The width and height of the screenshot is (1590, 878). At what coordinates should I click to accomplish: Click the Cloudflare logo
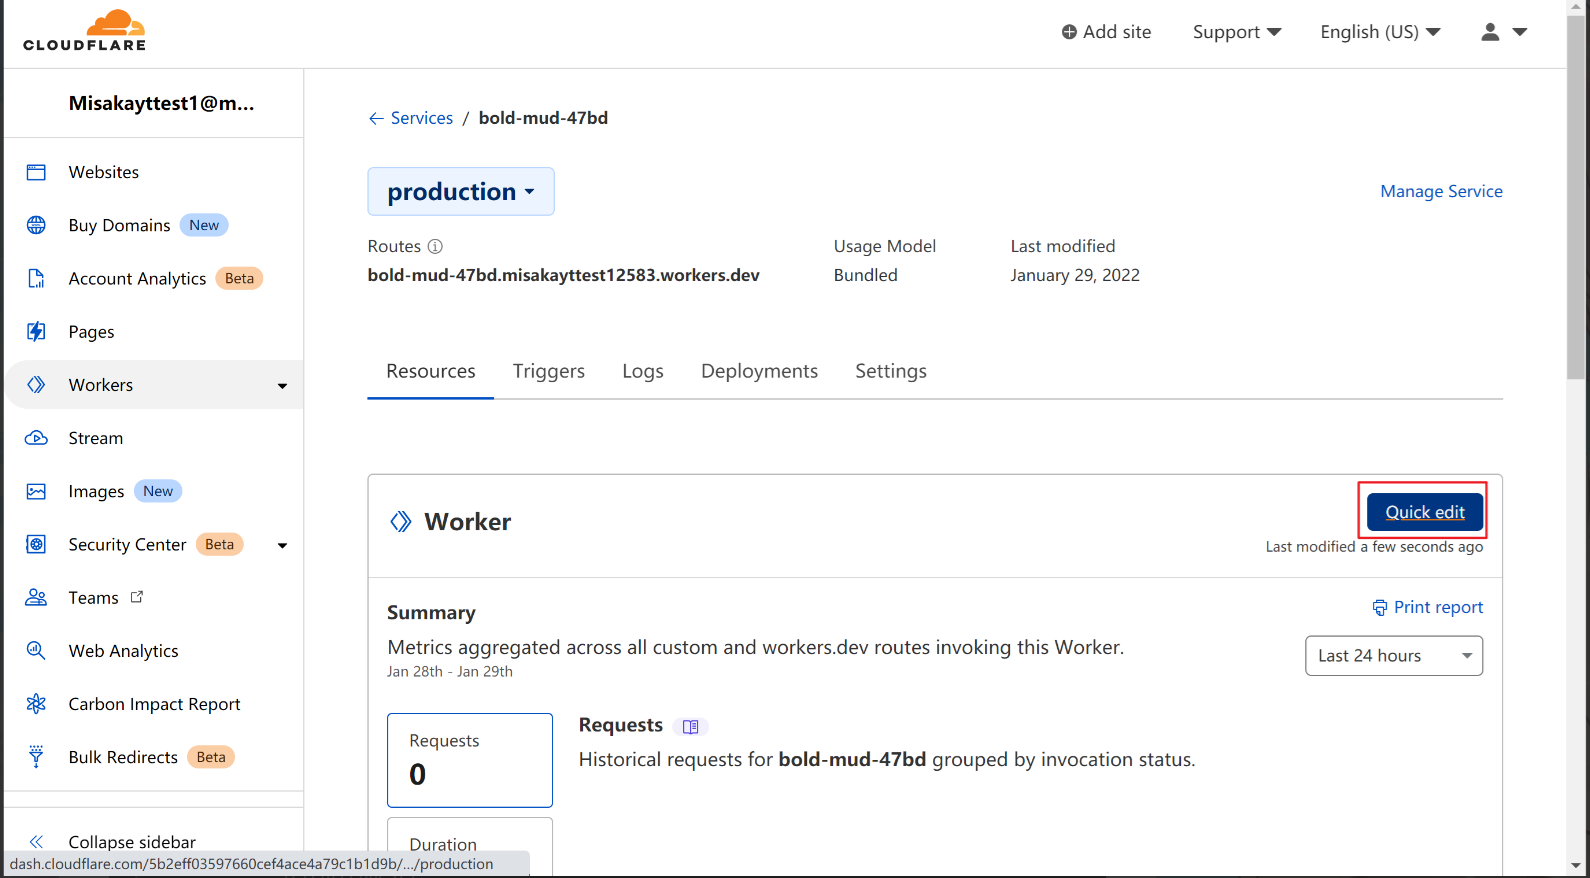tap(85, 30)
